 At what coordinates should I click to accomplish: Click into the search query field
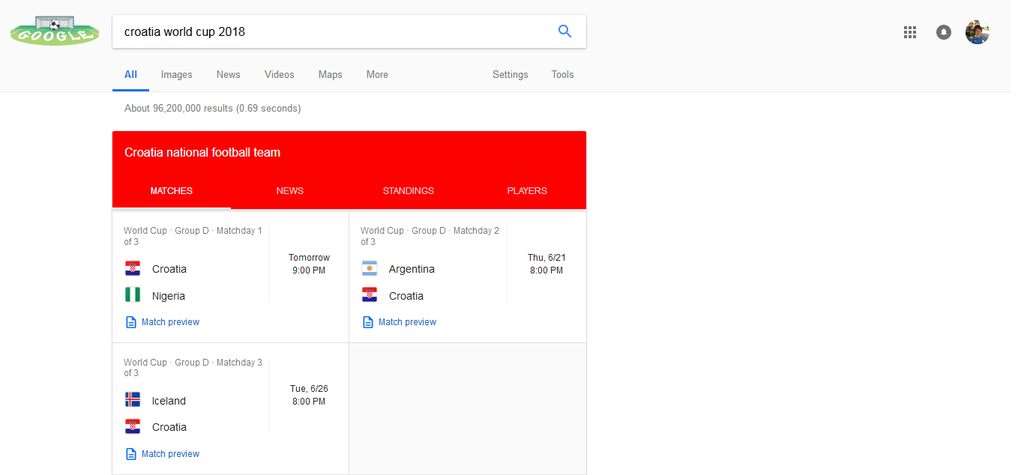(330, 31)
